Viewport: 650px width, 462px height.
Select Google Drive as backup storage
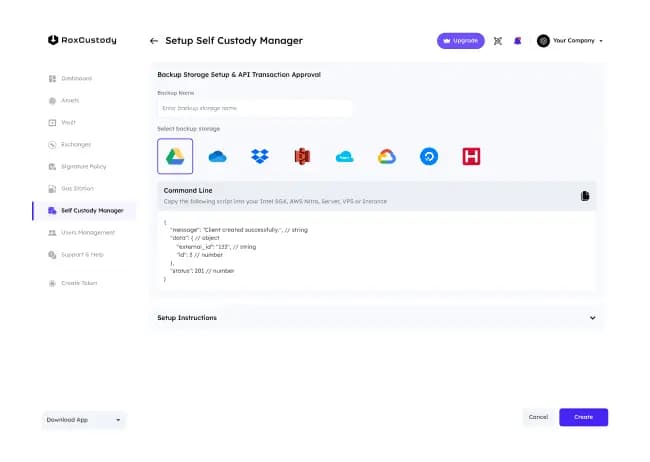coord(175,156)
